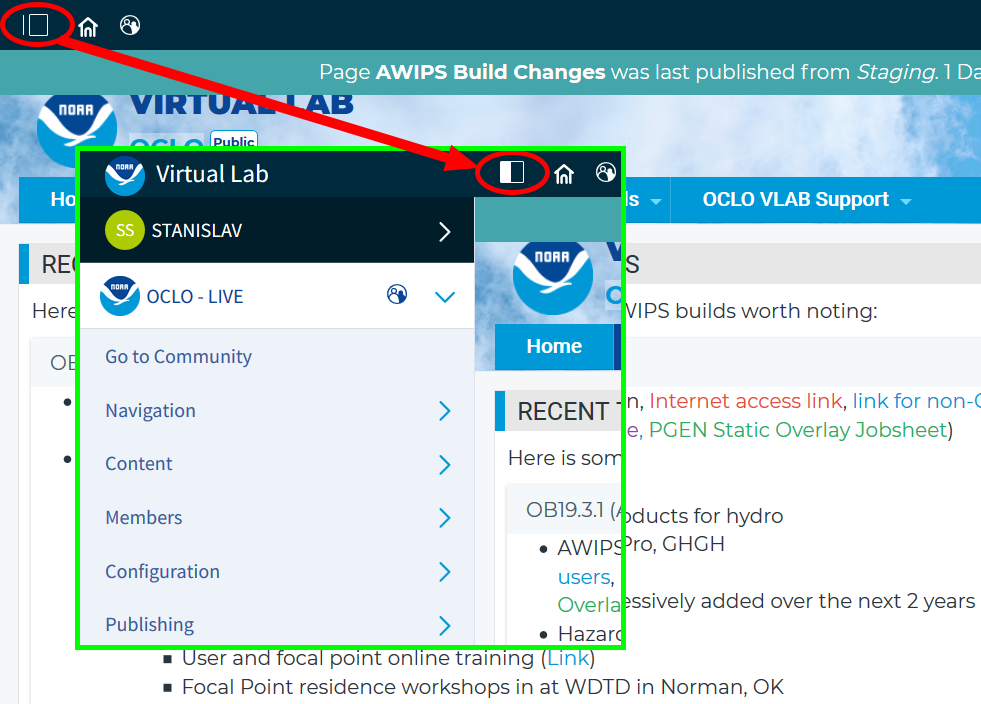981x704 pixels.
Task: Click the NOAA logo next to Virtual Lab title
Action: coord(125,175)
